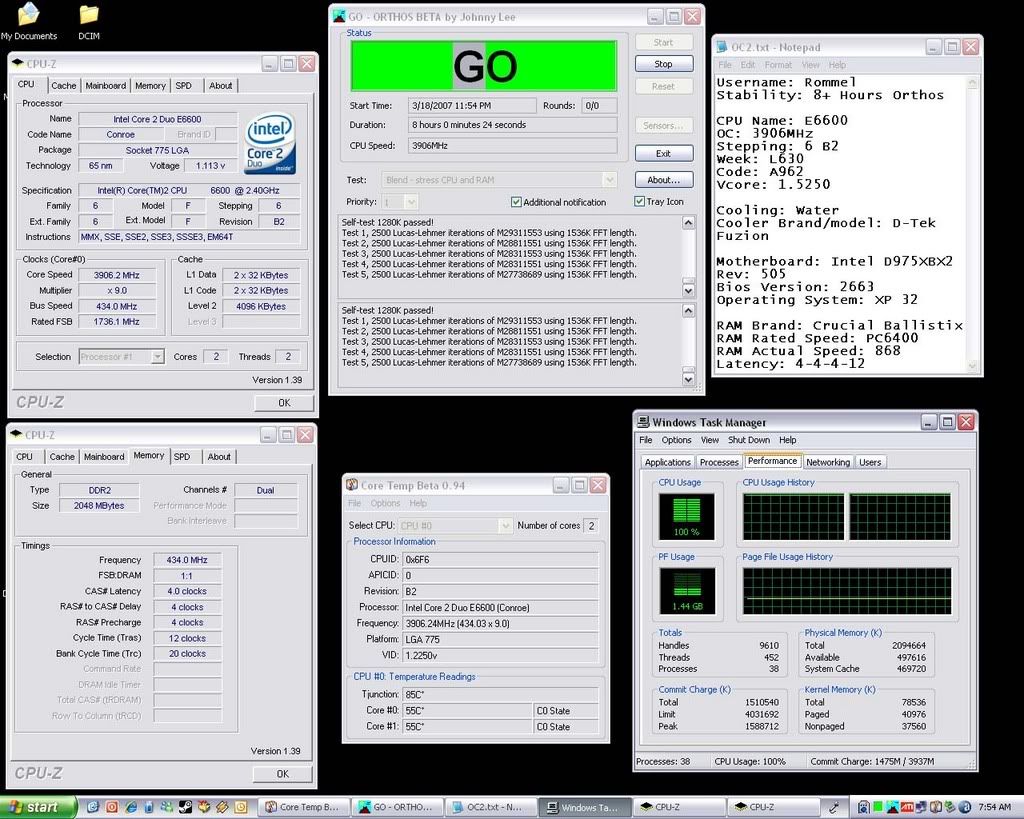Launch Winamp from the quick launch bar
This screenshot has width=1024, height=819.
click(222, 807)
